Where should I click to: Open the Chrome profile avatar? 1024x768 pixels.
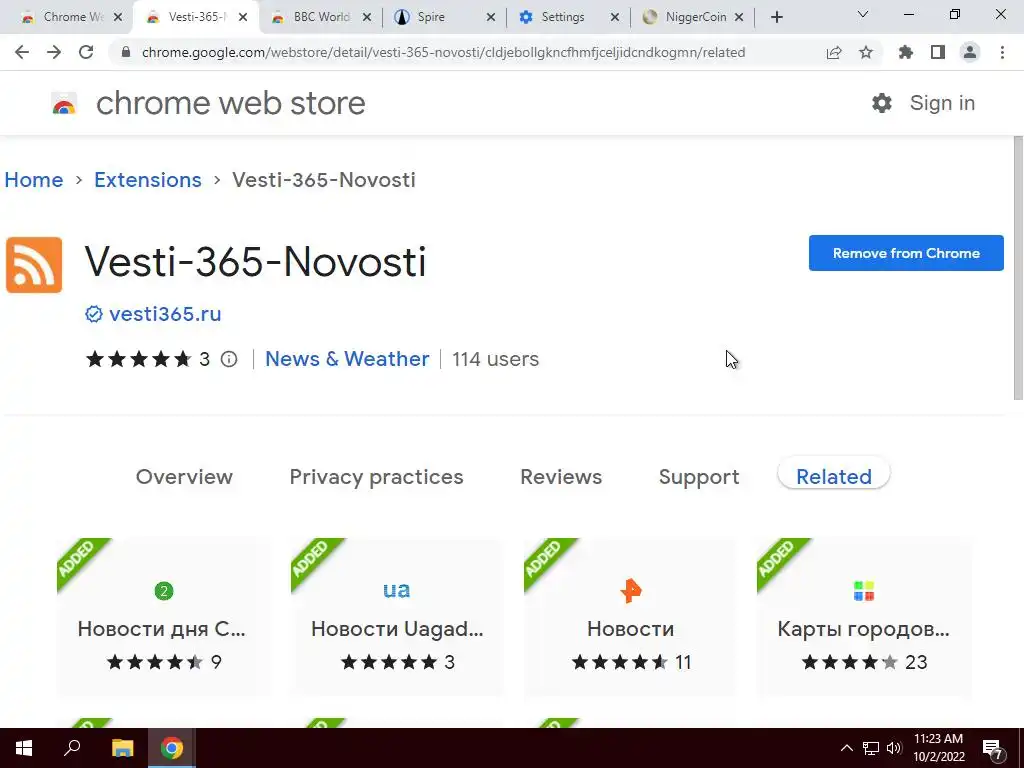click(970, 52)
